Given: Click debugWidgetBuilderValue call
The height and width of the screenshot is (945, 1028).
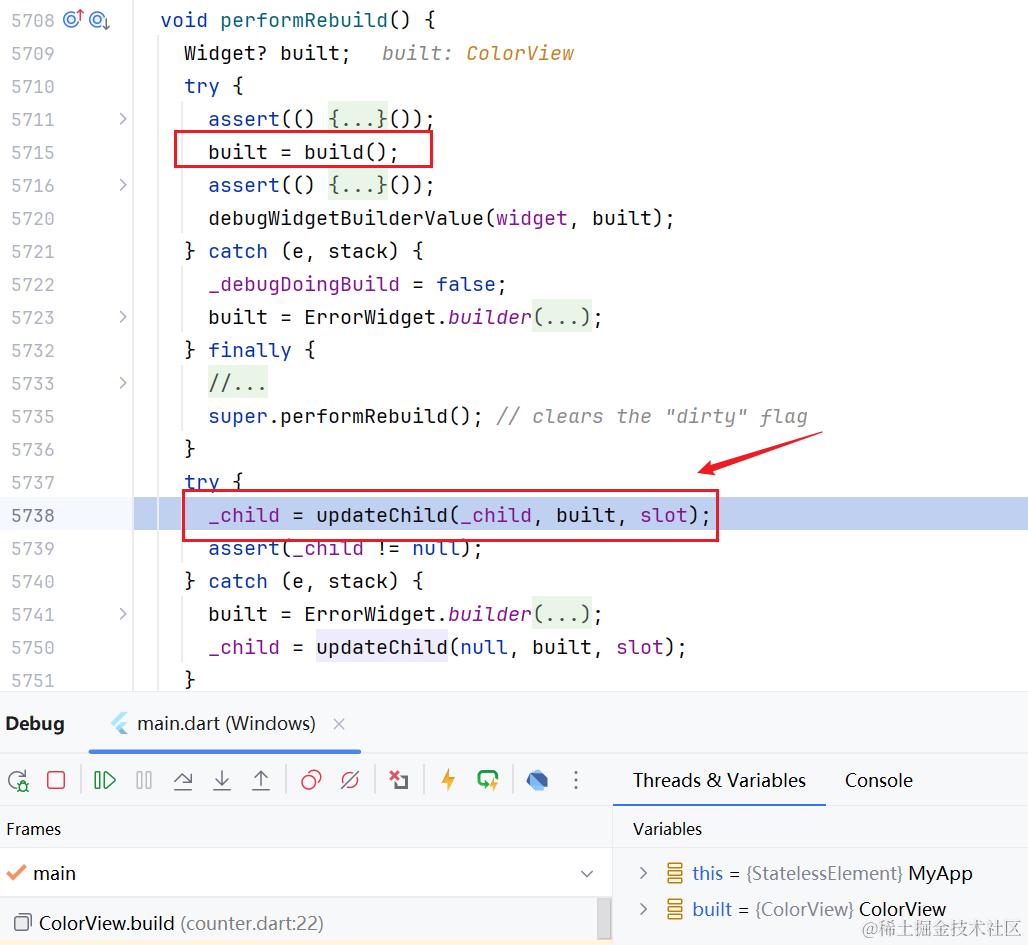Looking at the screenshot, I should point(441,218).
